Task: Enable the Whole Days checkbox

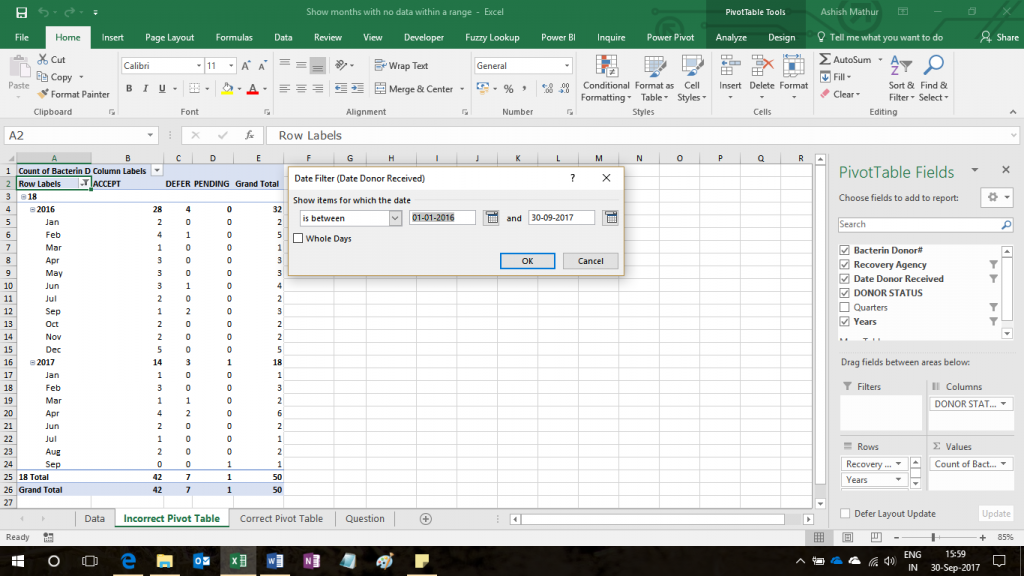Action: tap(298, 238)
